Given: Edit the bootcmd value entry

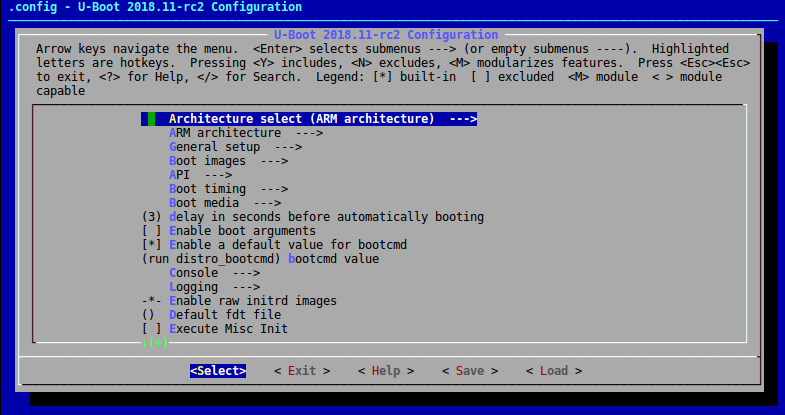Looking at the screenshot, I should tap(260, 259).
